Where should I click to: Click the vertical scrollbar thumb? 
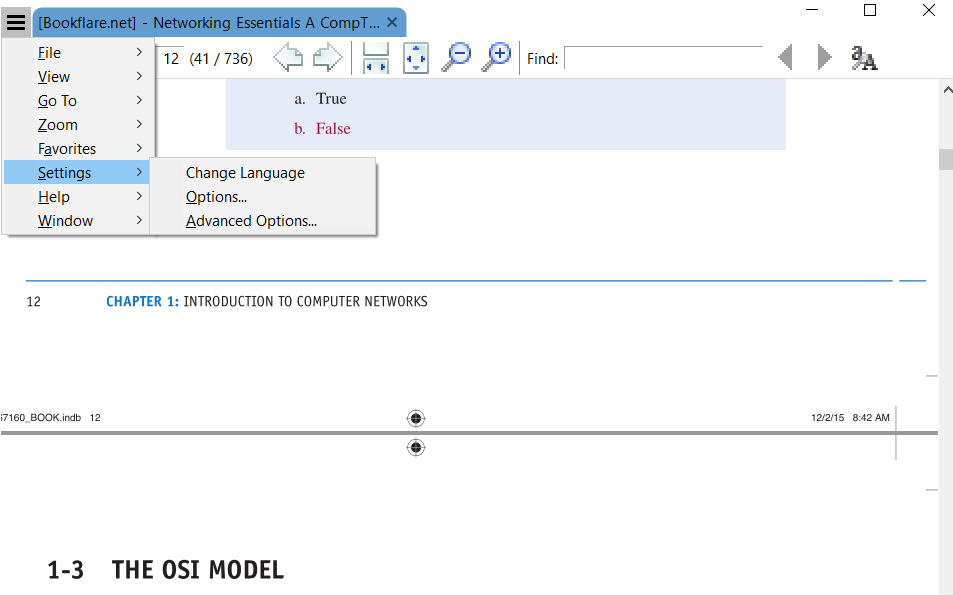[x=945, y=160]
